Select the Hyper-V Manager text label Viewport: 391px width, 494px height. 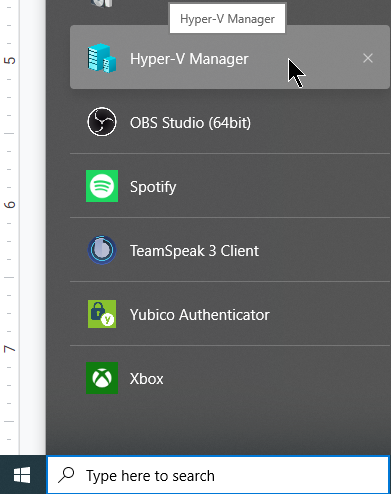(x=189, y=59)
